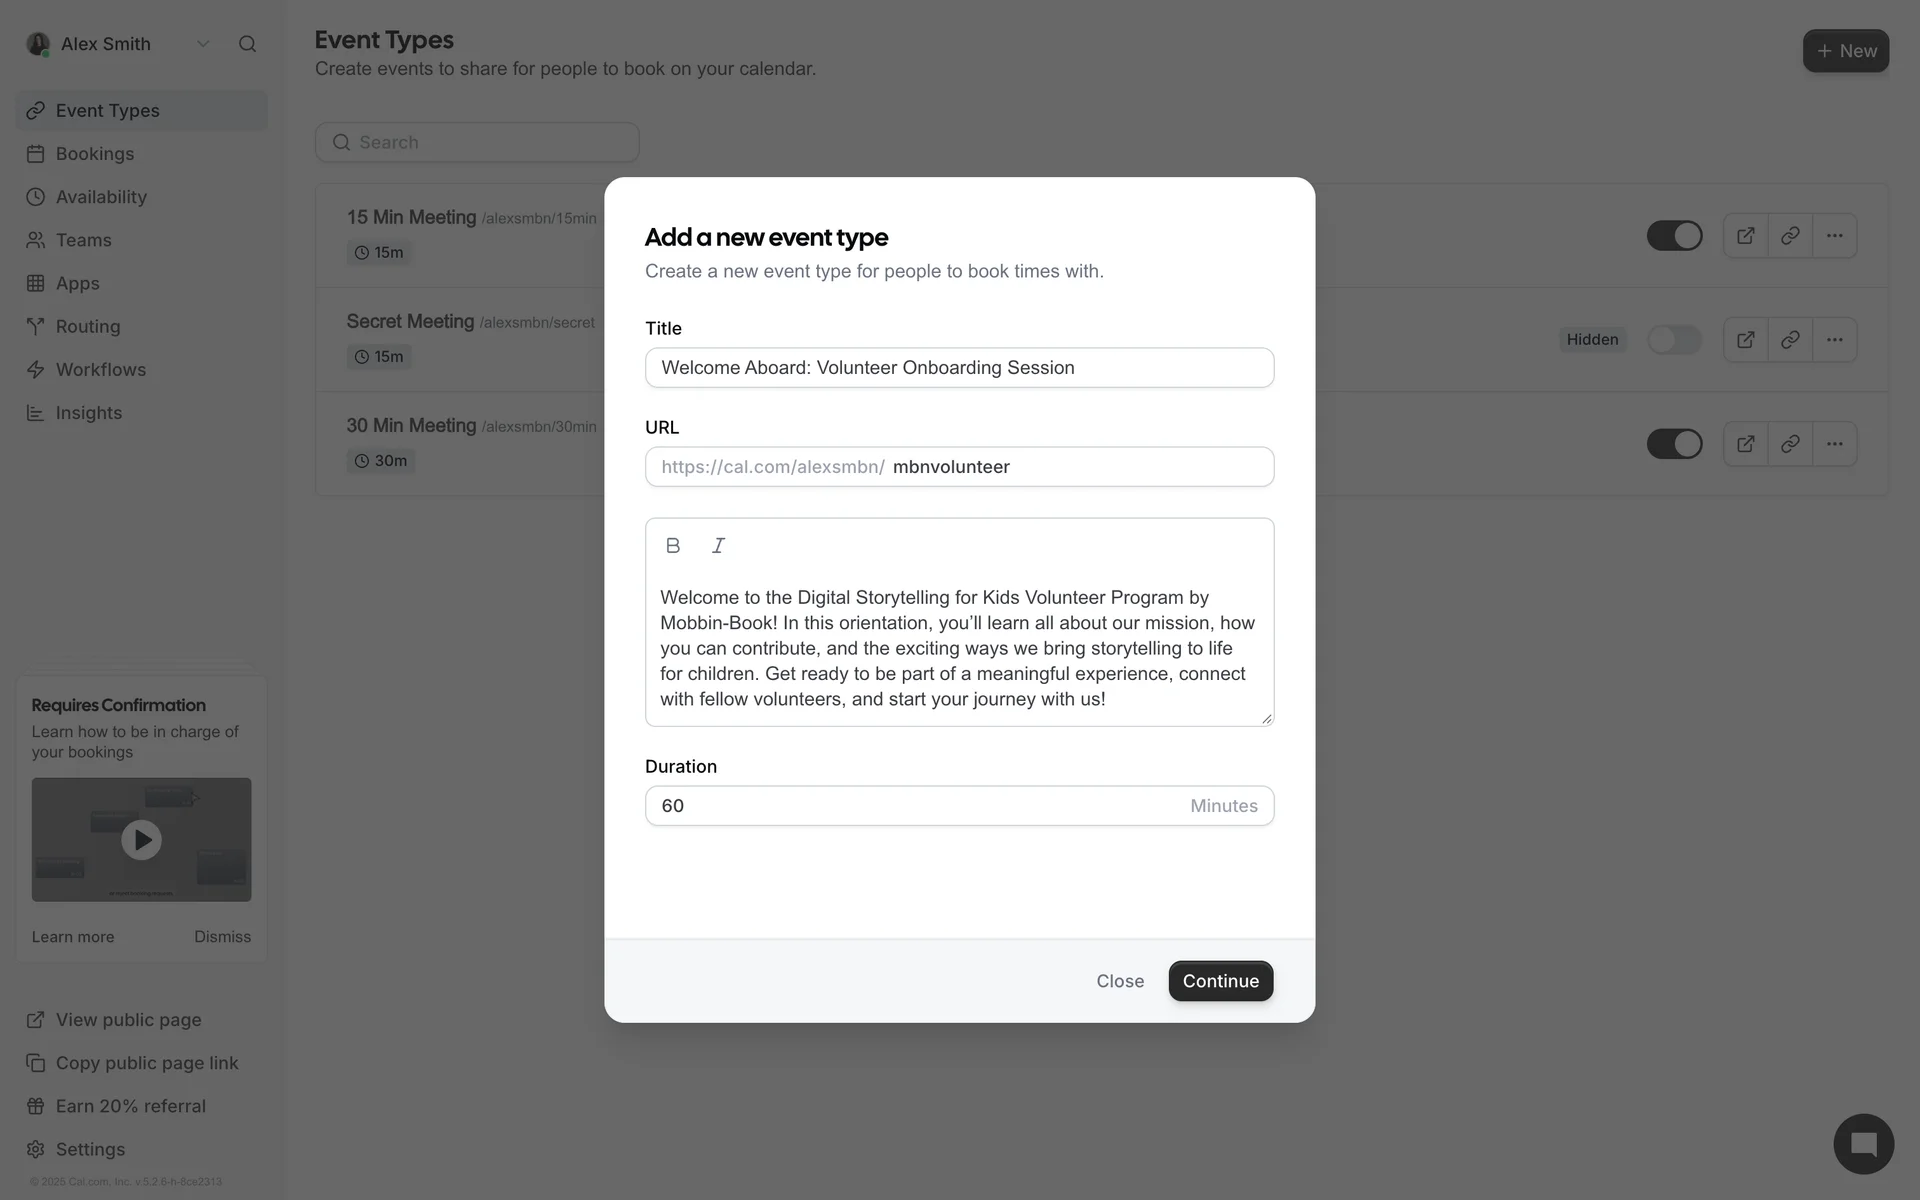1920x1200 pixels.
Task: Preview the 15 Min Meeting in new tab
Action: [x=1745, y=236]
